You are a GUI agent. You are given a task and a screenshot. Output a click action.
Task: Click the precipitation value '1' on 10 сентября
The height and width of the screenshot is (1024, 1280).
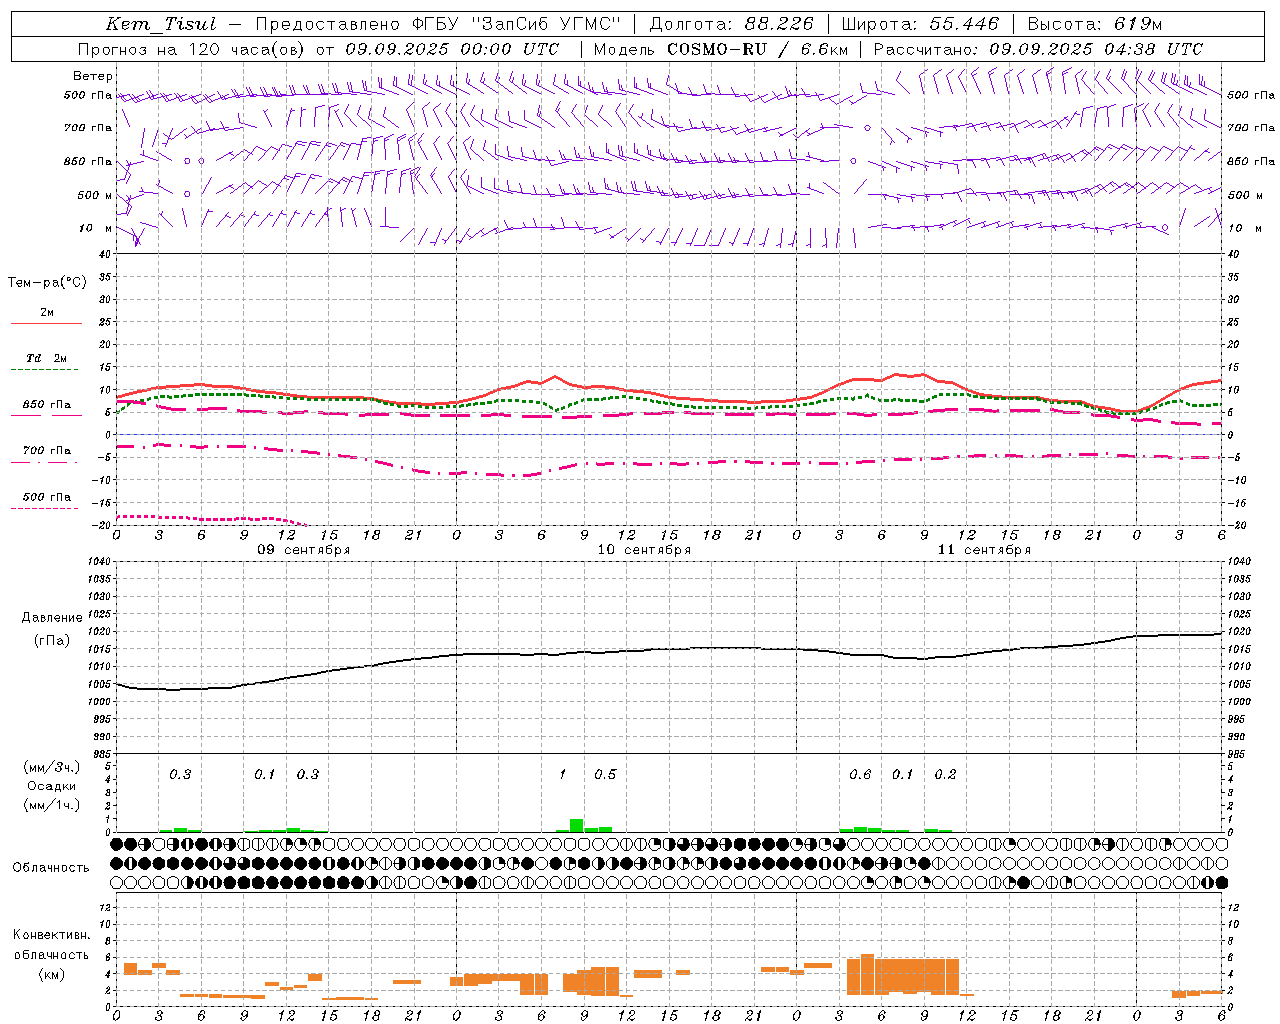click(562, 775)
